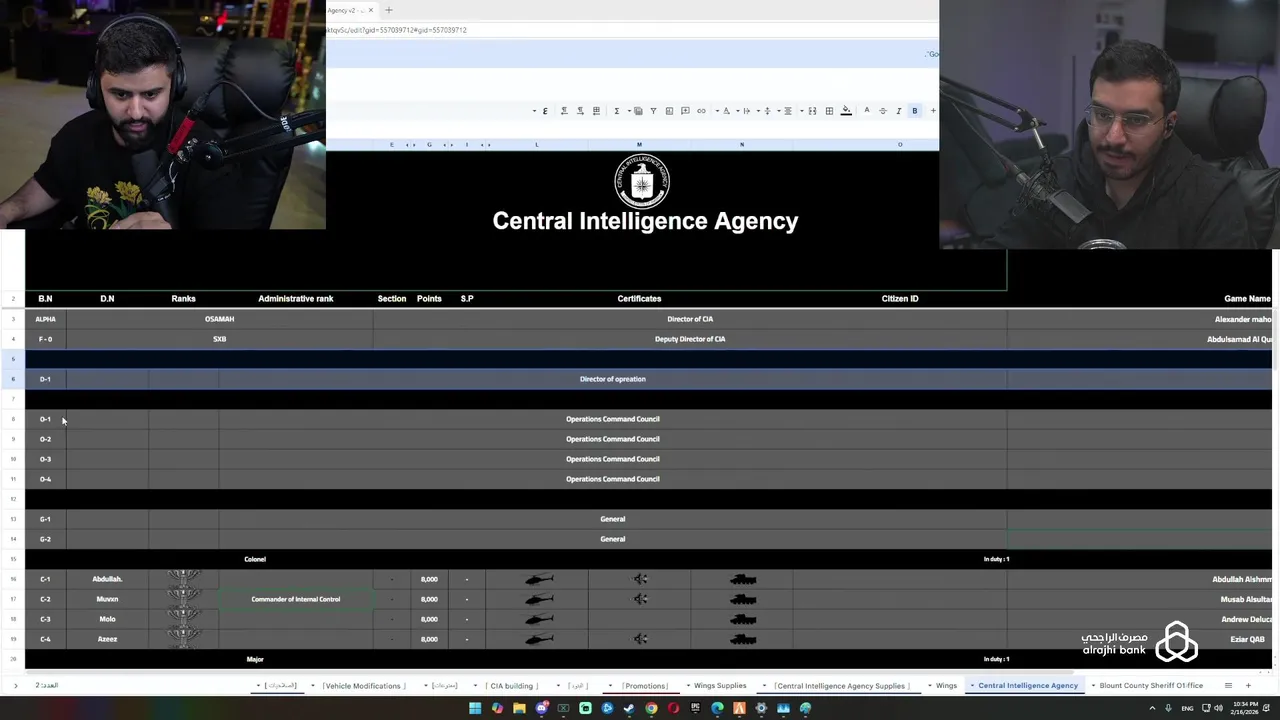Close the Agency v2 browser tab
The image size is (1280, 720).
370,10
